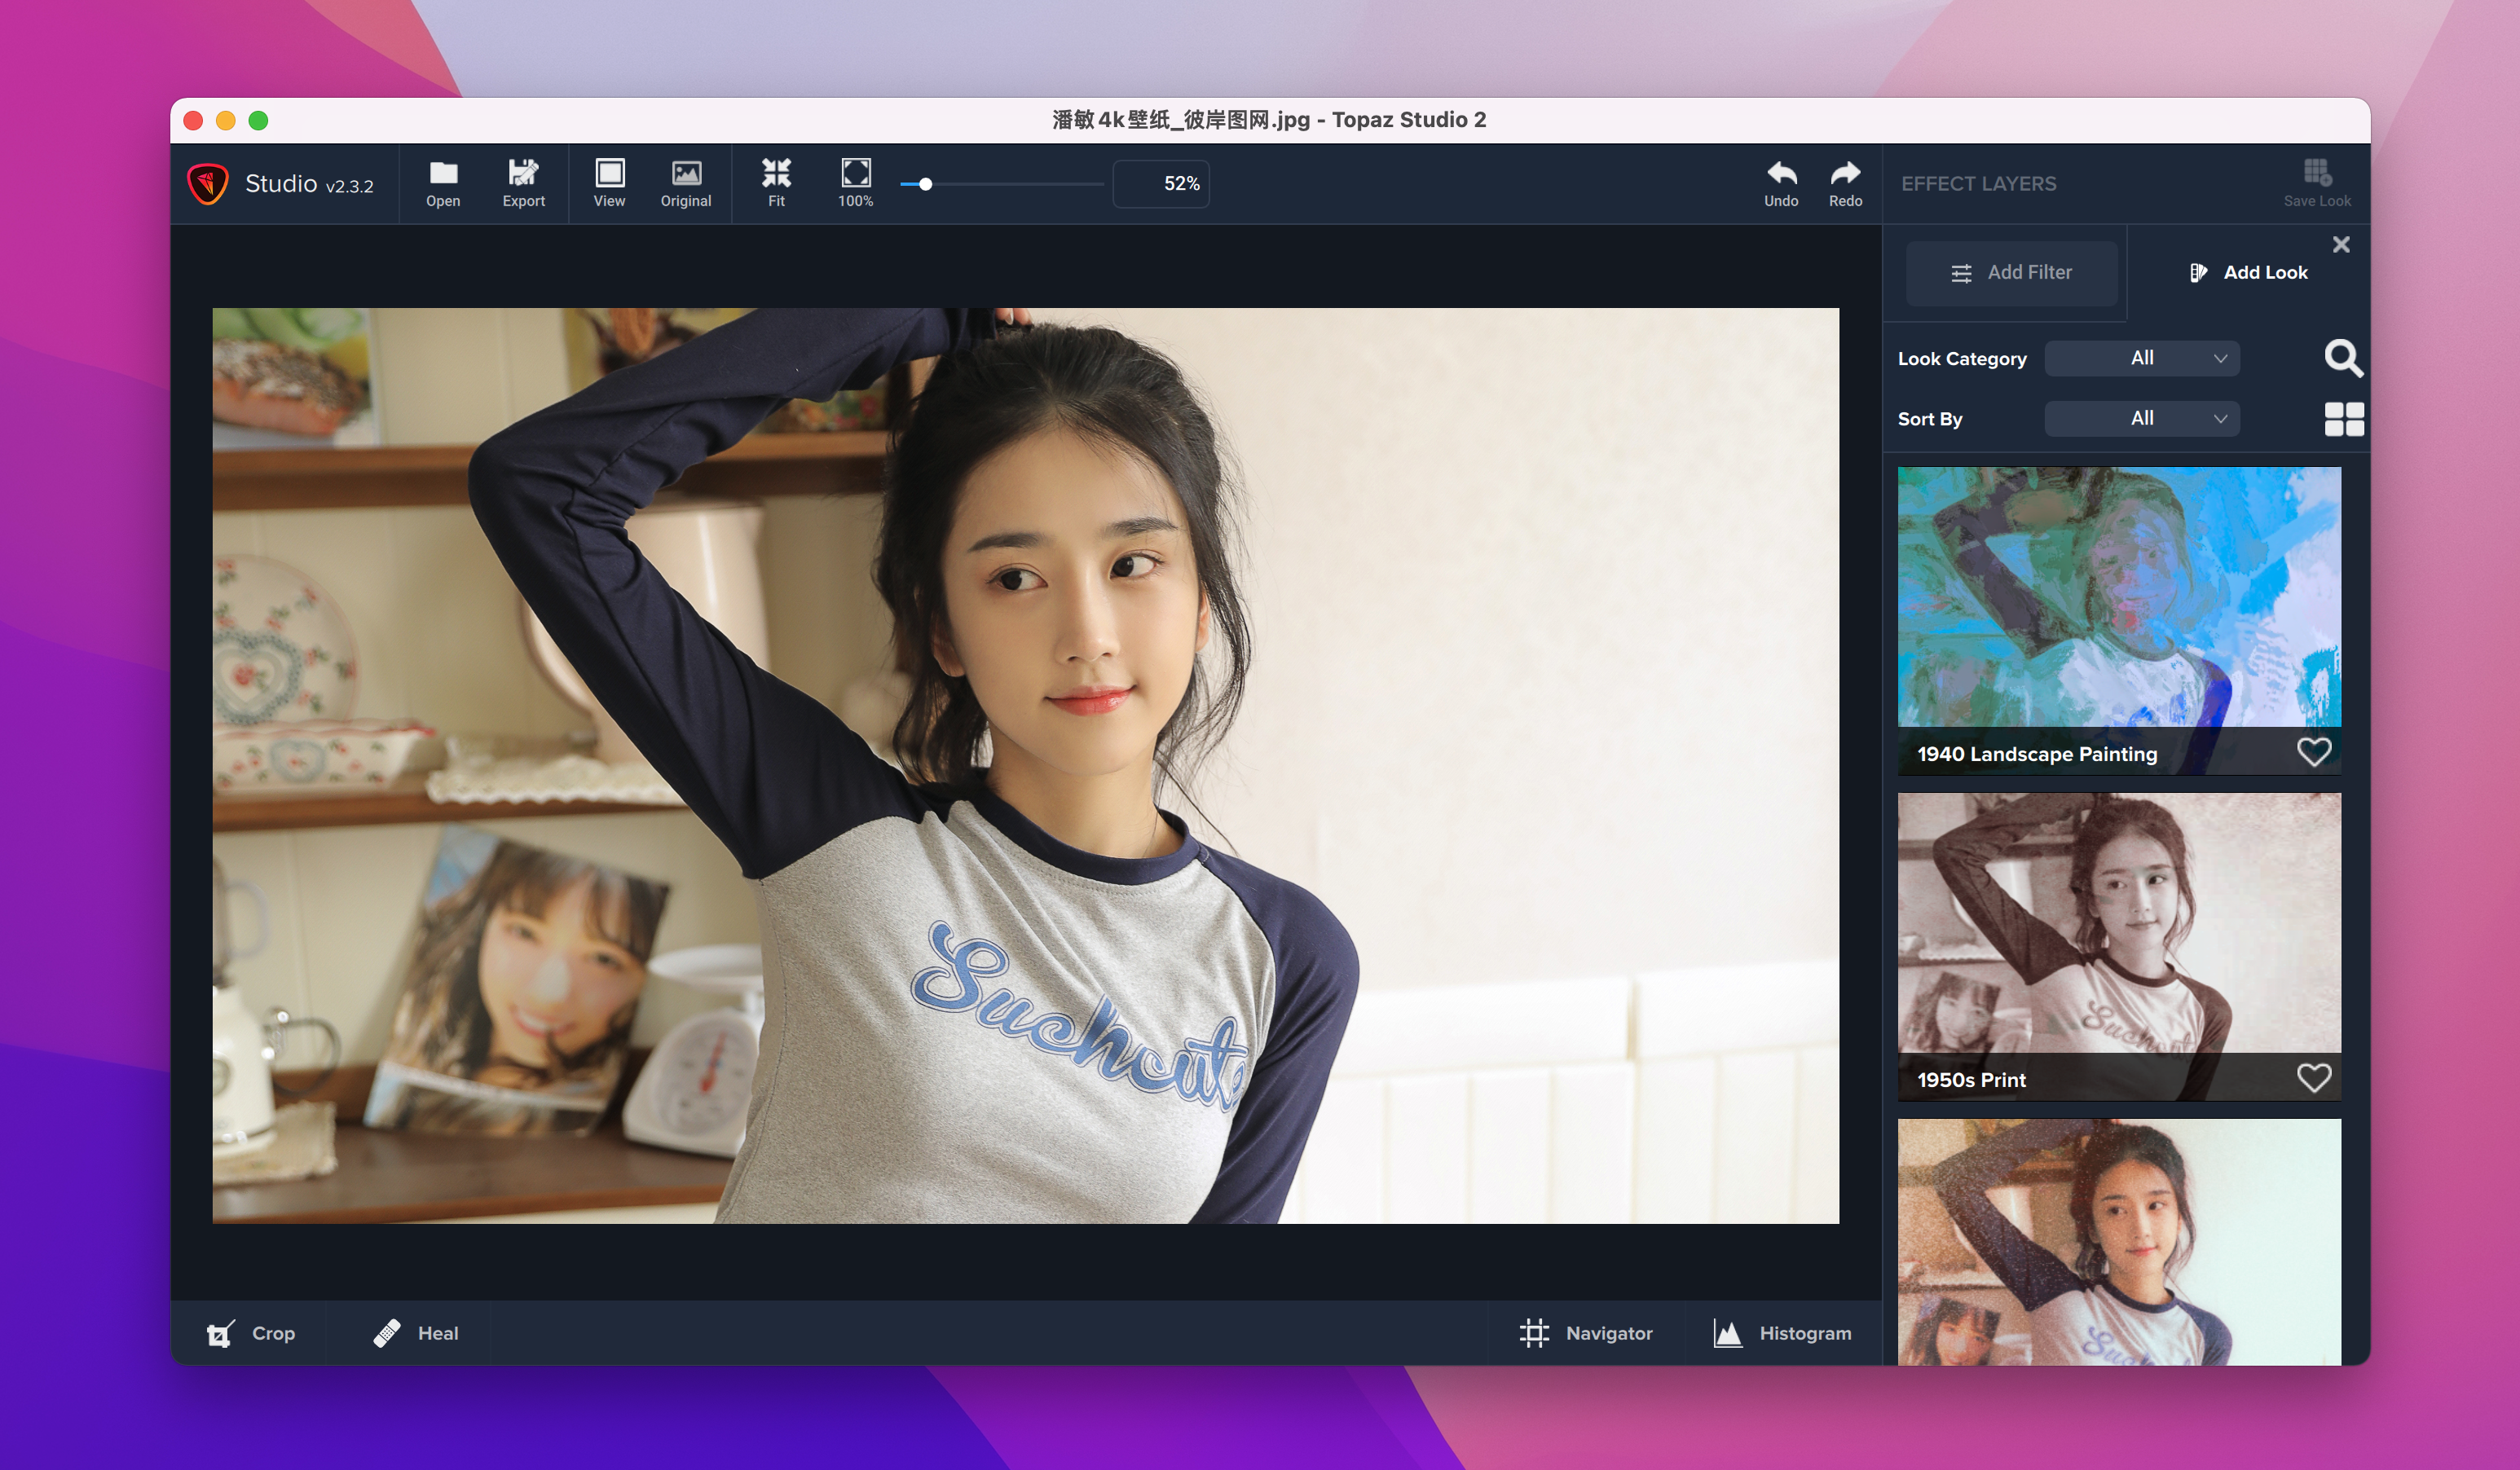Switch to the Add Filter tab
The image size is (2520, 1470).
pos(2011,273)
